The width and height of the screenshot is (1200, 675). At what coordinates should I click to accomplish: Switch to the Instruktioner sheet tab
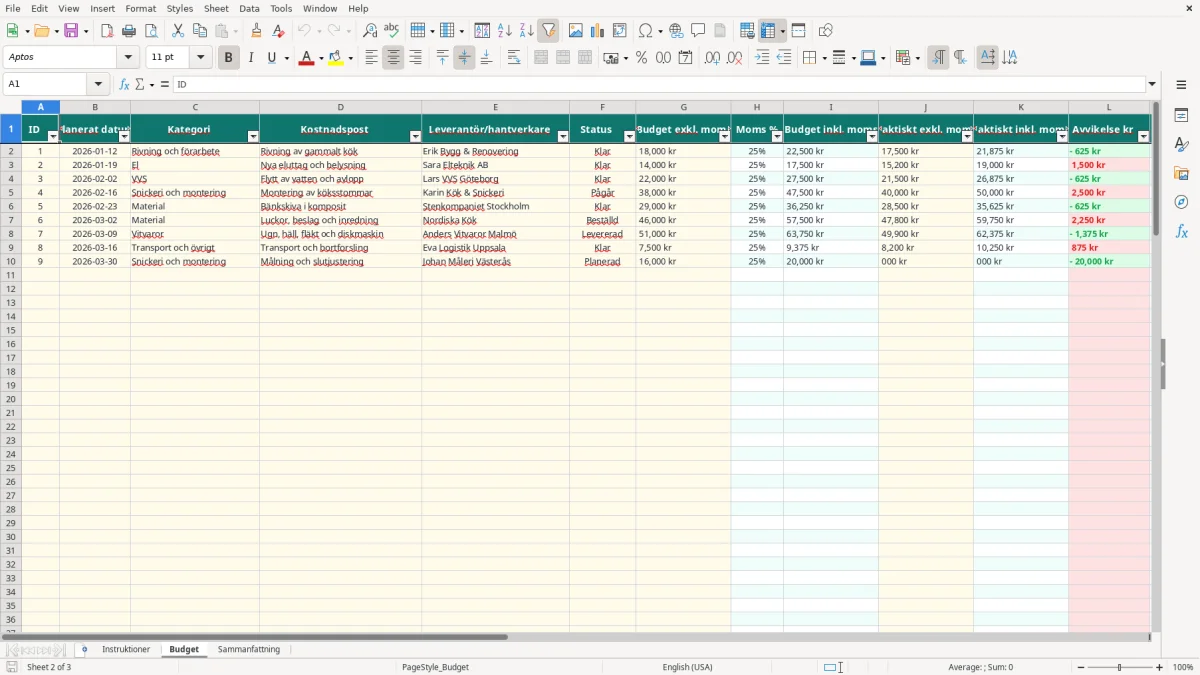126,650
